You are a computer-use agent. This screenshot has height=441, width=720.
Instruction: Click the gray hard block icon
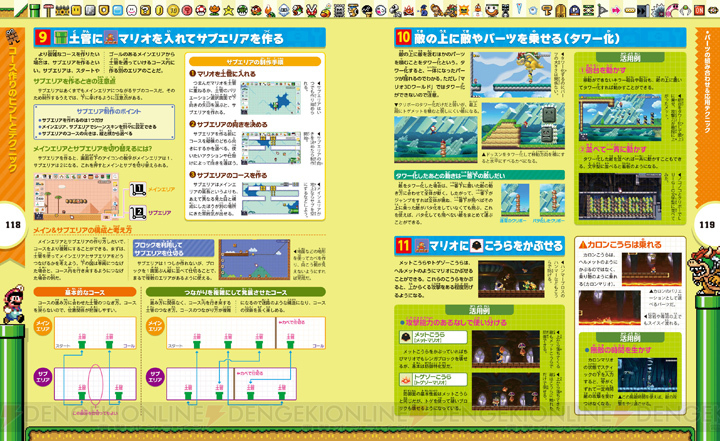90,10
